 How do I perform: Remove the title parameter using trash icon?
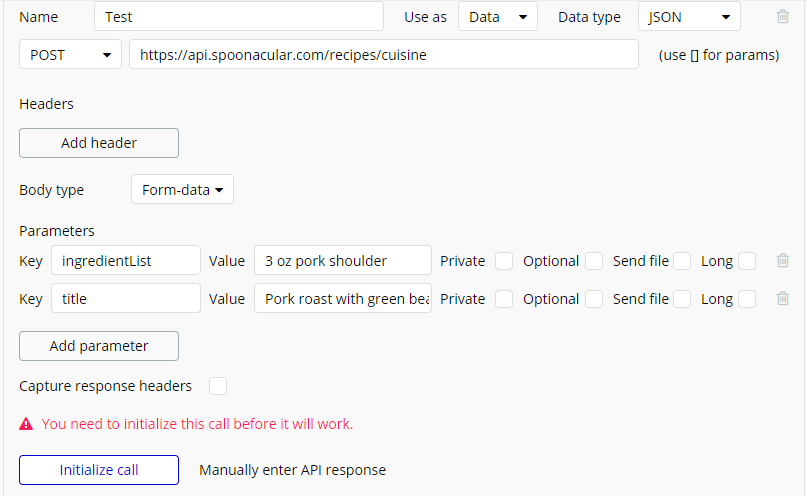[783, 298]
